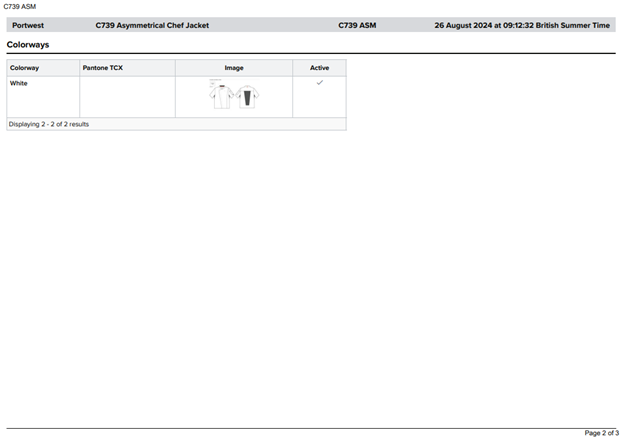Viewport: 624px width, 440px height.
Task: Open the back view jacket sketch
Action: [x=248, y=98]
